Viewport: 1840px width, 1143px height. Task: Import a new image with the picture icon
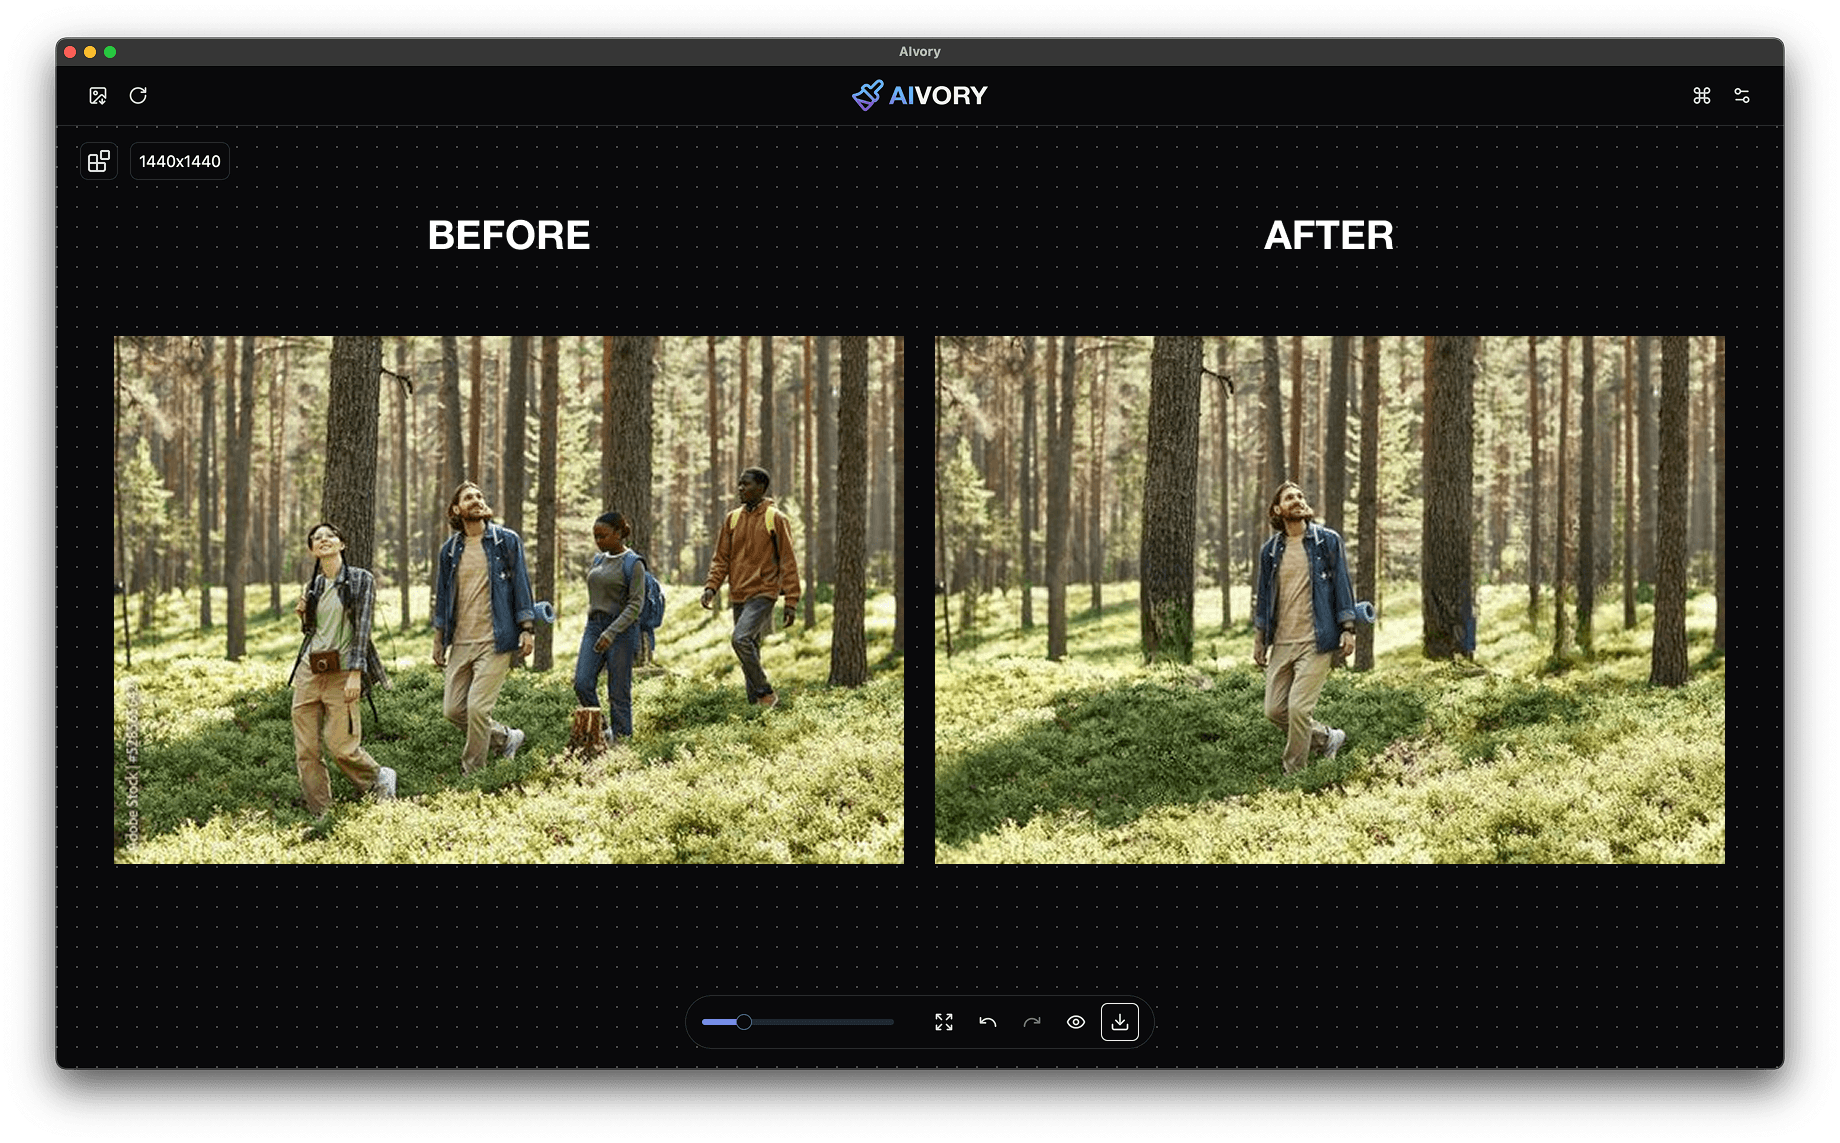97,95
